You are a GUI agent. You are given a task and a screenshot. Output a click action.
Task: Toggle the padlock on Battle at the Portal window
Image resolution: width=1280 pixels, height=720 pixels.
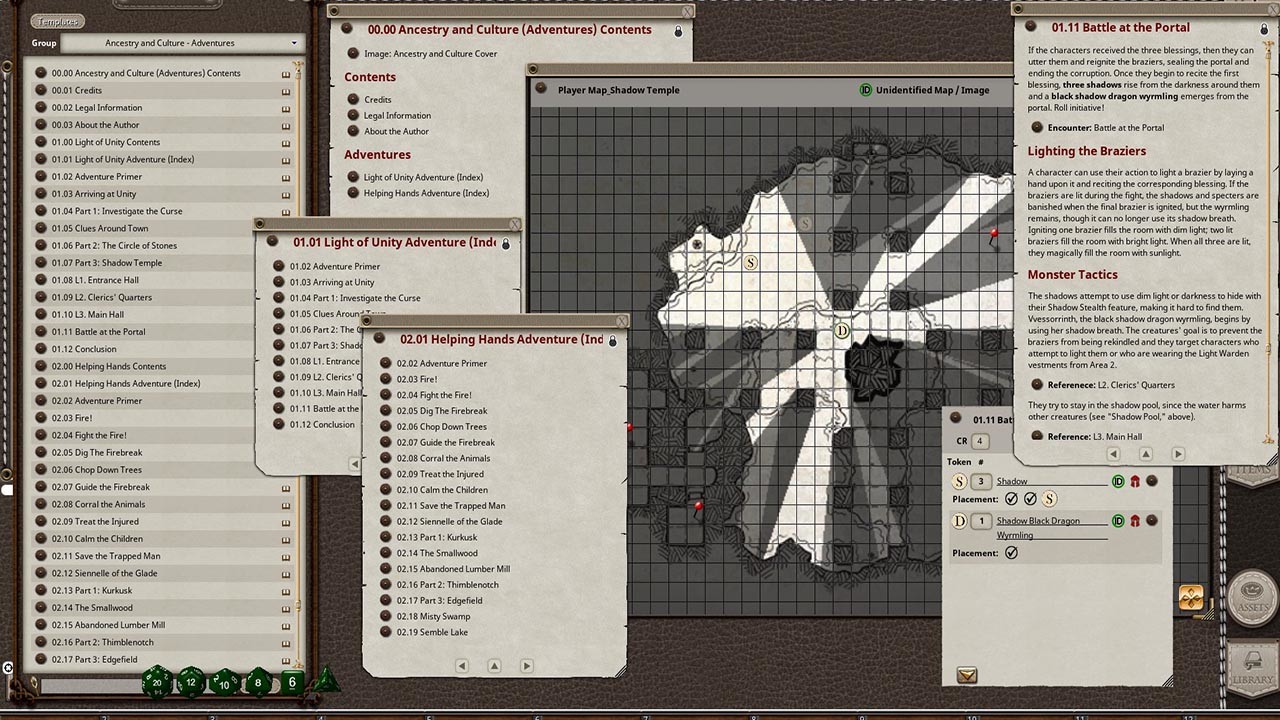coord(1262,27)
